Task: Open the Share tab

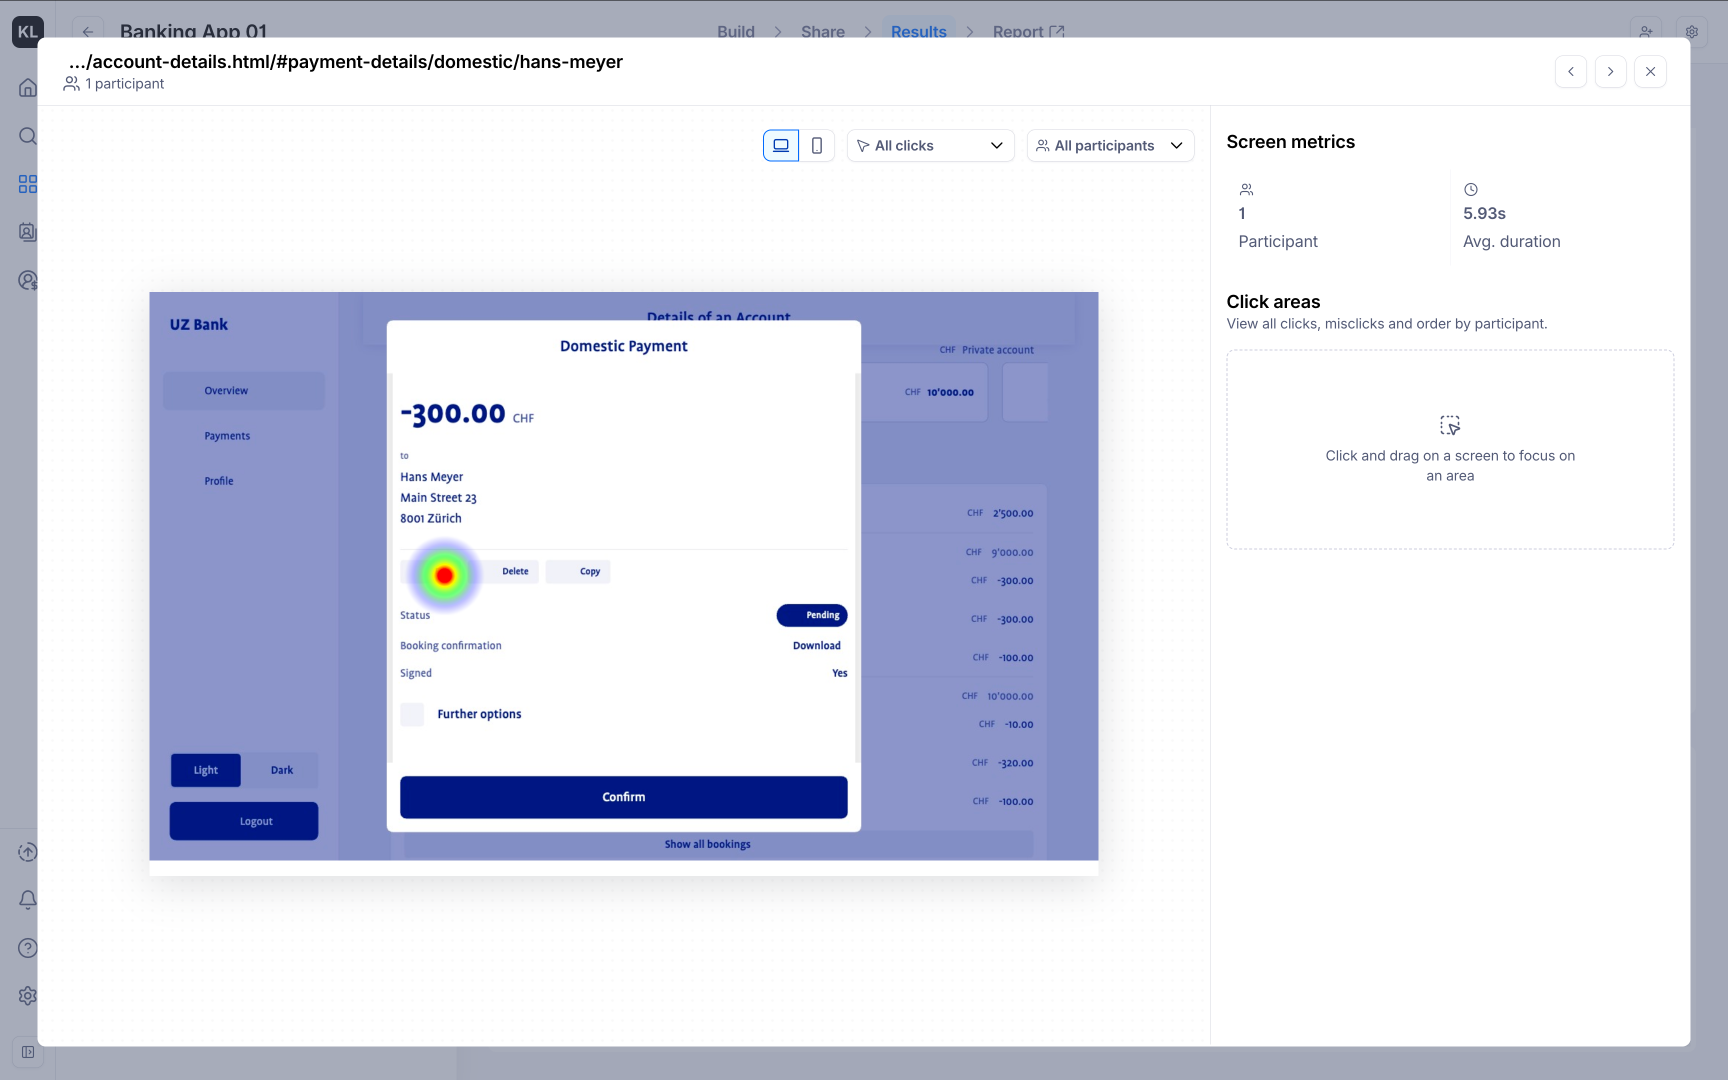Action: click(x=823, y=32)
